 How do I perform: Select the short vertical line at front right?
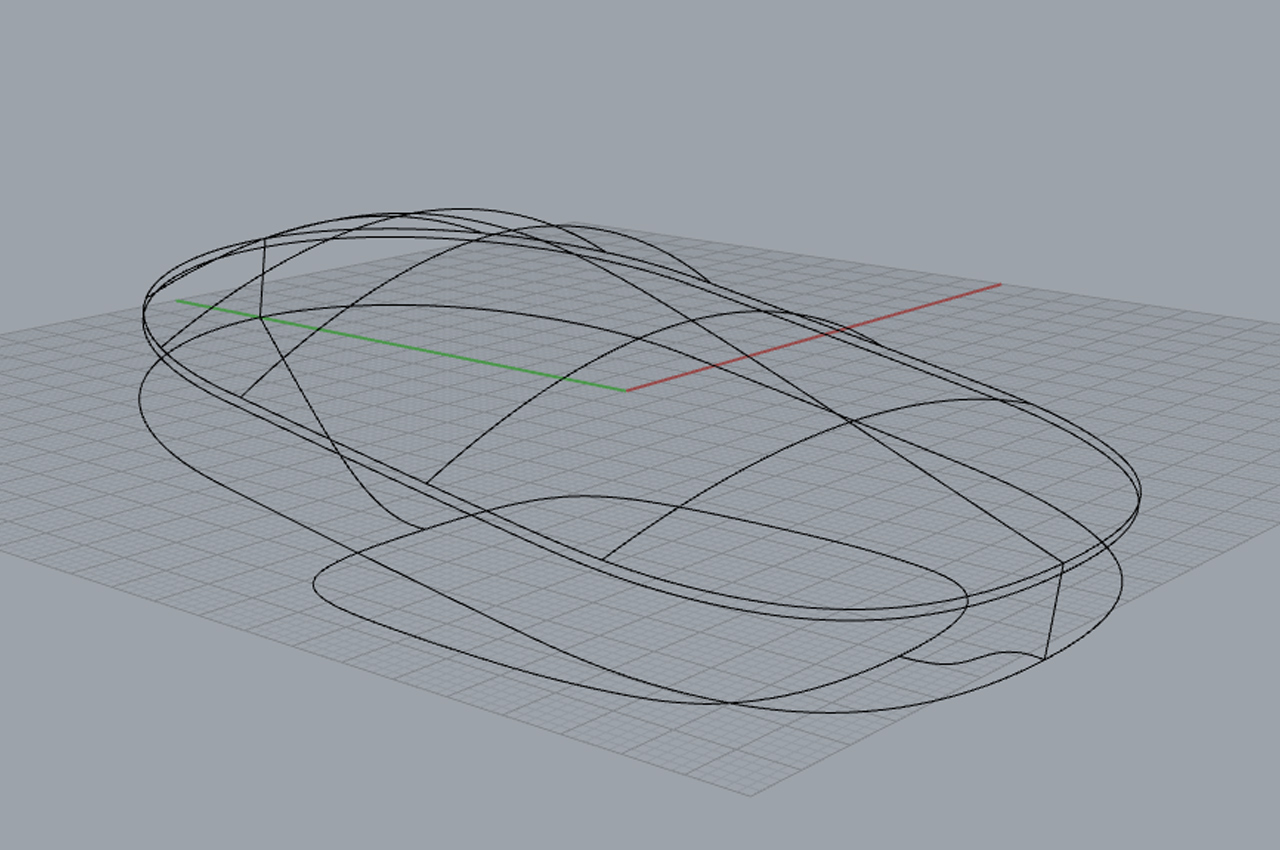pos(1054,610)
